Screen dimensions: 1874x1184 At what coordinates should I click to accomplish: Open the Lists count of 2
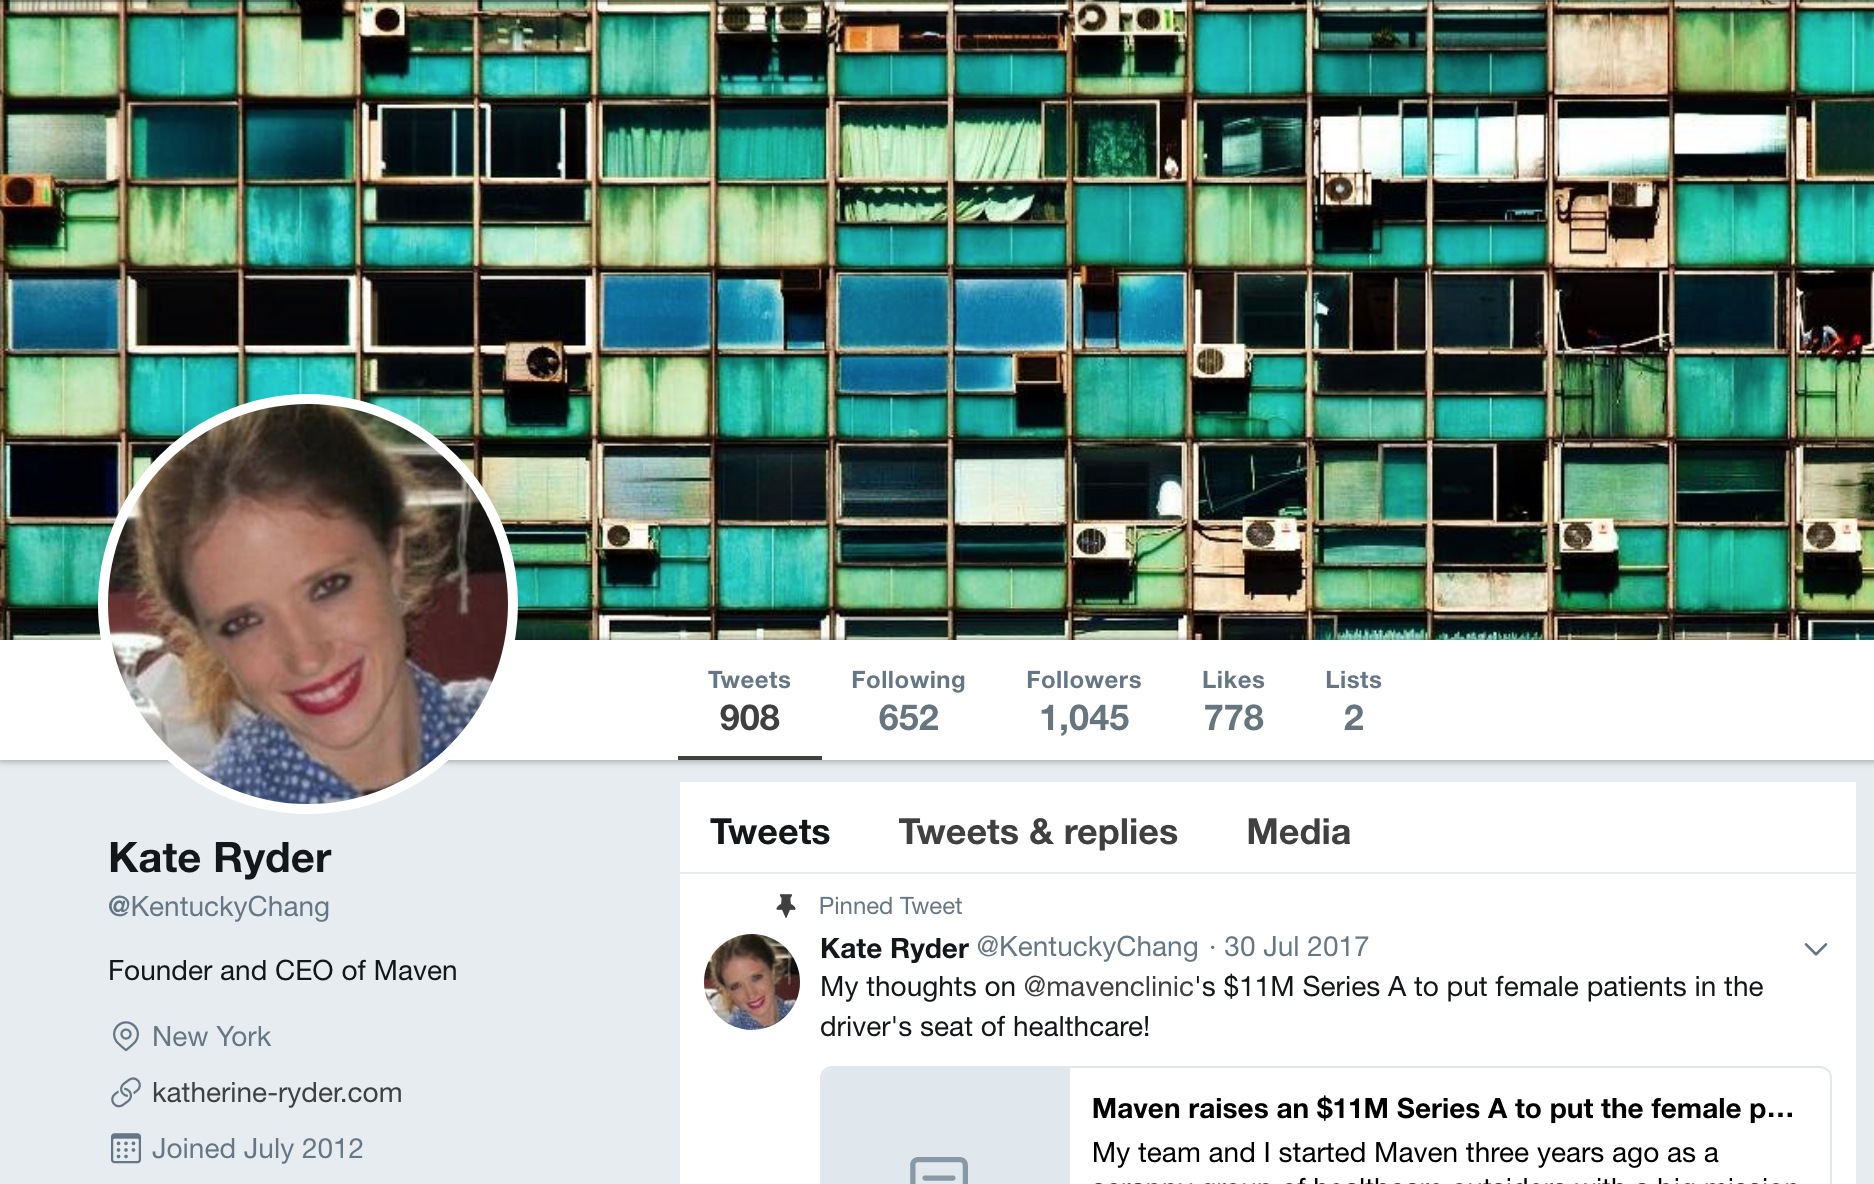pyautogui.click(x=1353, y=700)
